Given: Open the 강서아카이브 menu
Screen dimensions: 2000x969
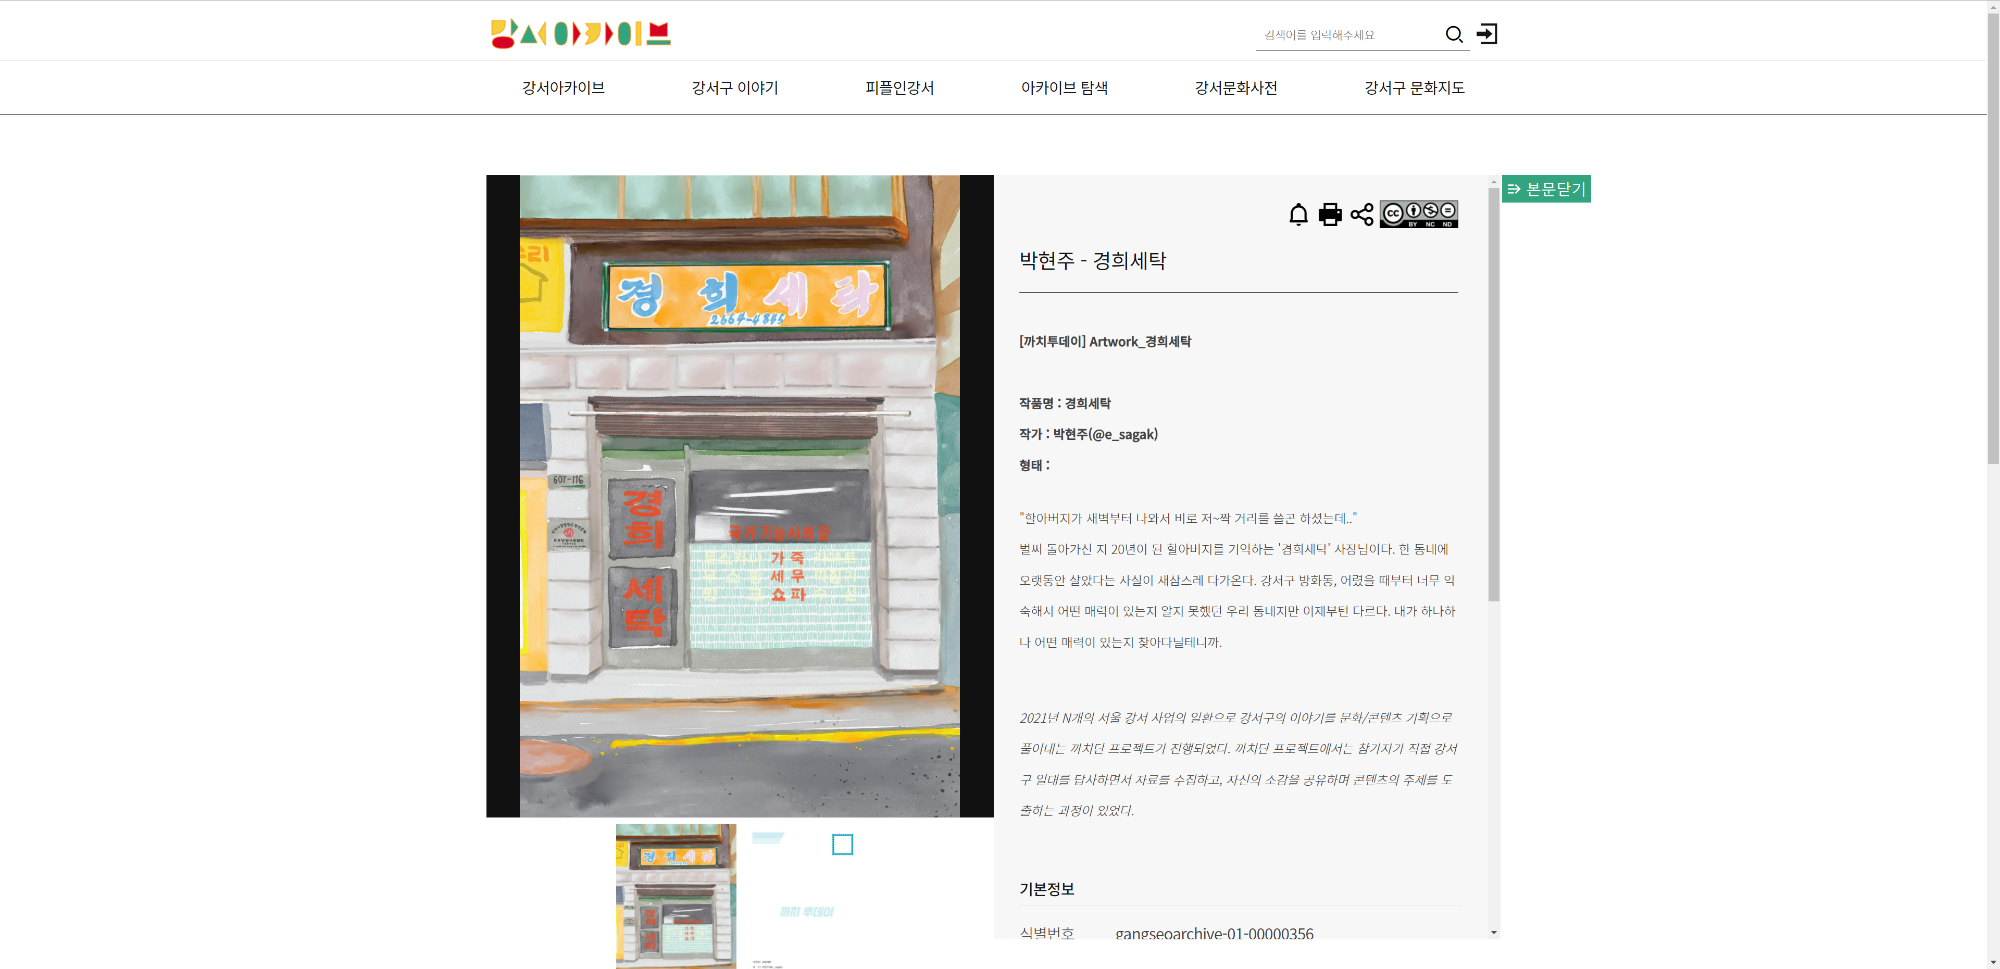Looking at the screenshot, I should pyautogui.click(x=563, y=88).
